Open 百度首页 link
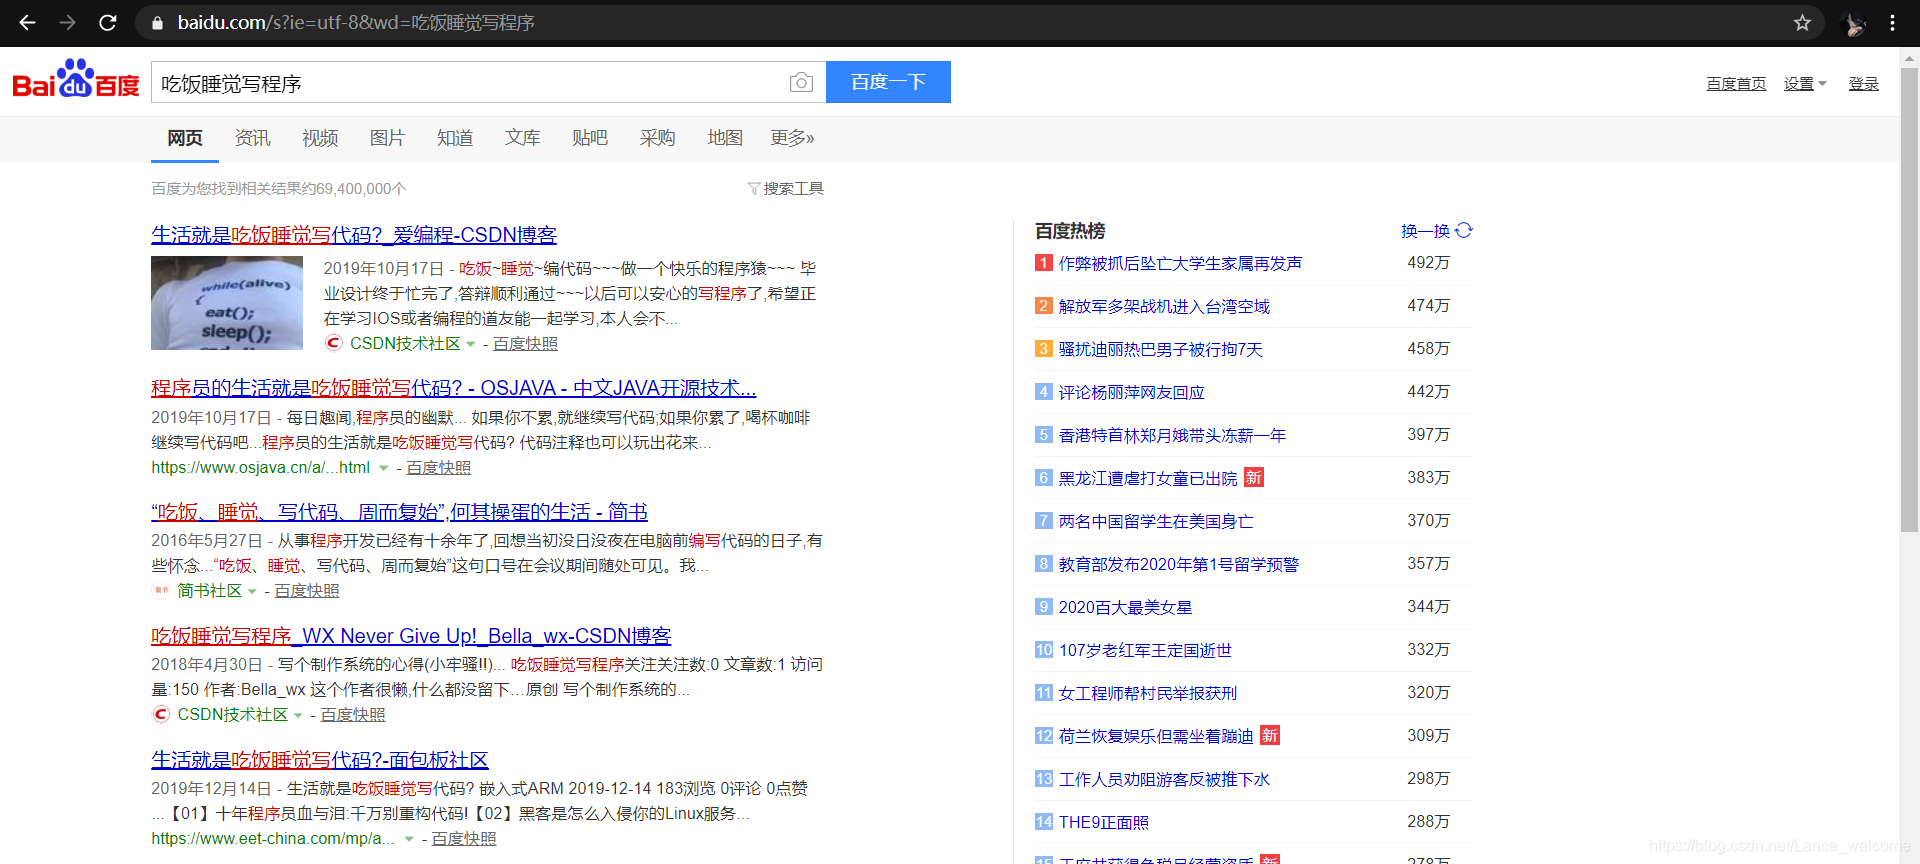1920x864 pixels. click(1736, 84)
